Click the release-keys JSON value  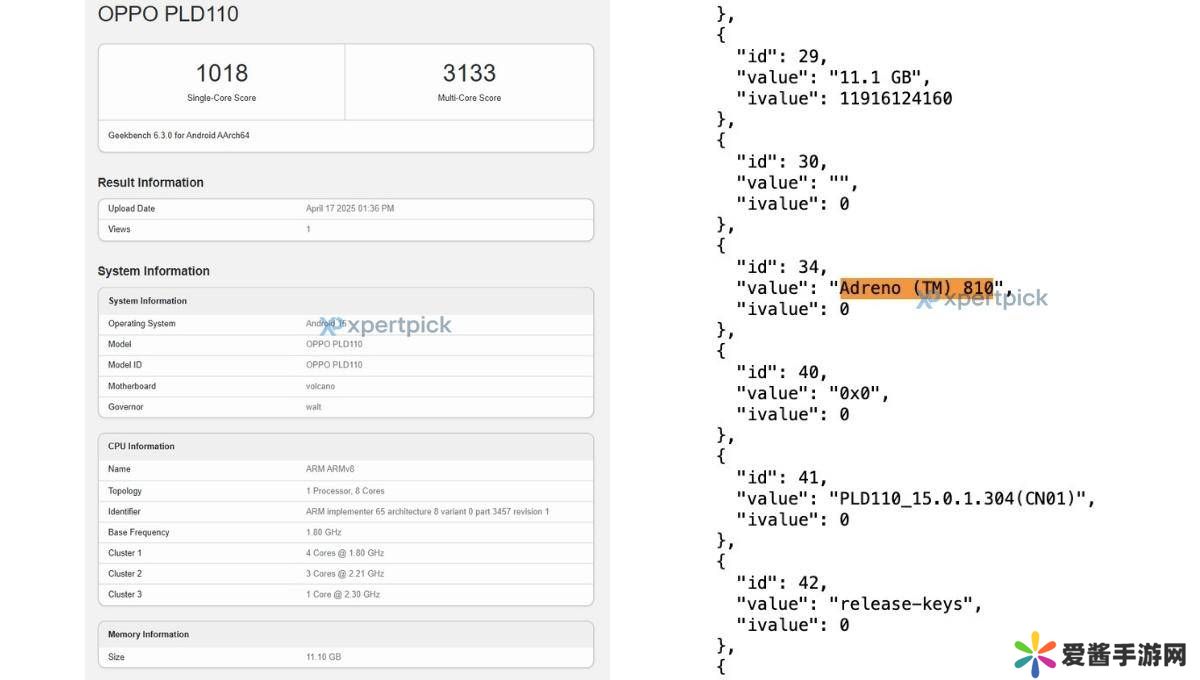(905, 603)
